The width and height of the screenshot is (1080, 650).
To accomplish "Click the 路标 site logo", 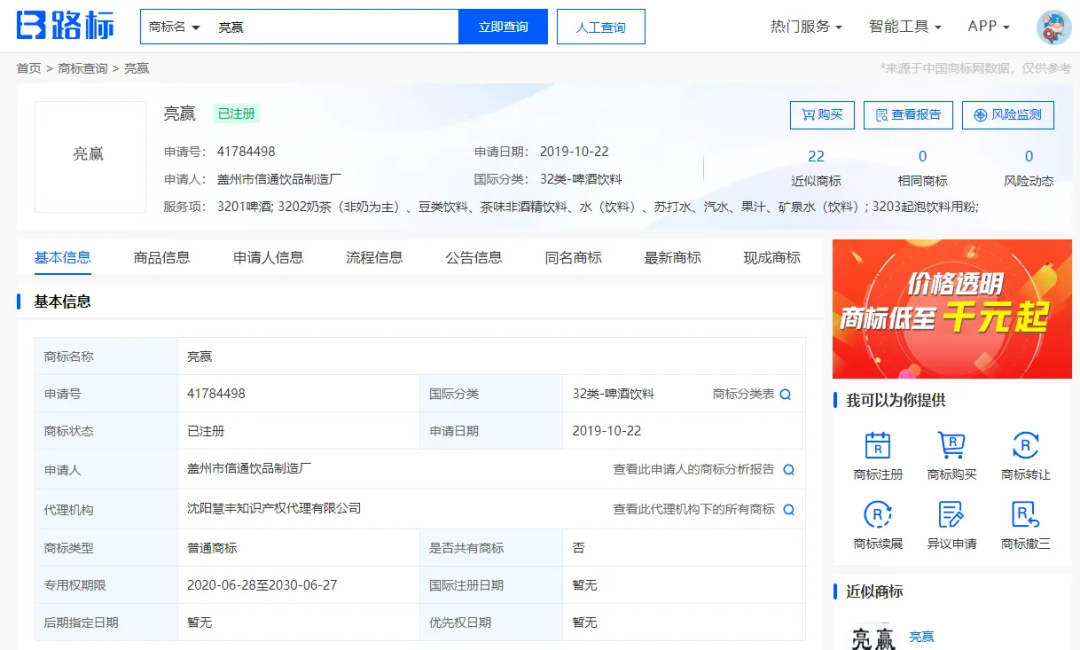I will [x=65, y=26].
